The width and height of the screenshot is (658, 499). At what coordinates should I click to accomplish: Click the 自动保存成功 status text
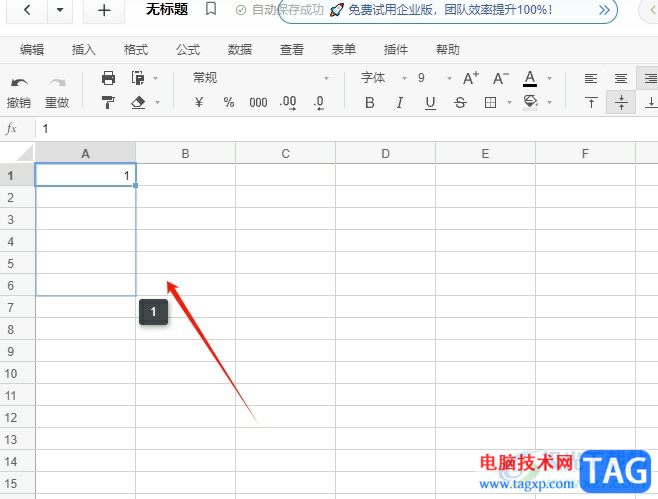(x=288, y=10)
